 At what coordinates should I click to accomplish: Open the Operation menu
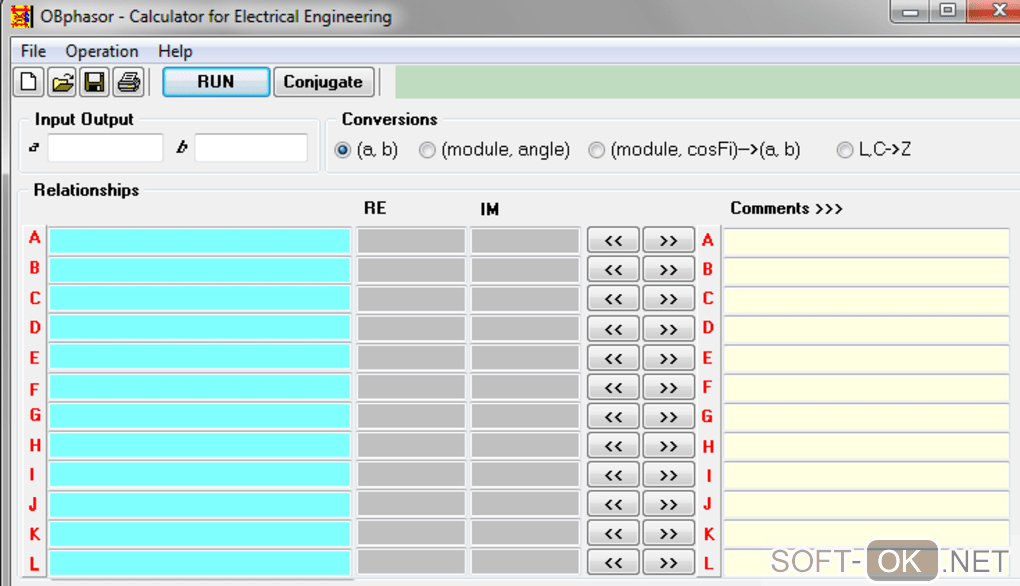tap(102, 51)
